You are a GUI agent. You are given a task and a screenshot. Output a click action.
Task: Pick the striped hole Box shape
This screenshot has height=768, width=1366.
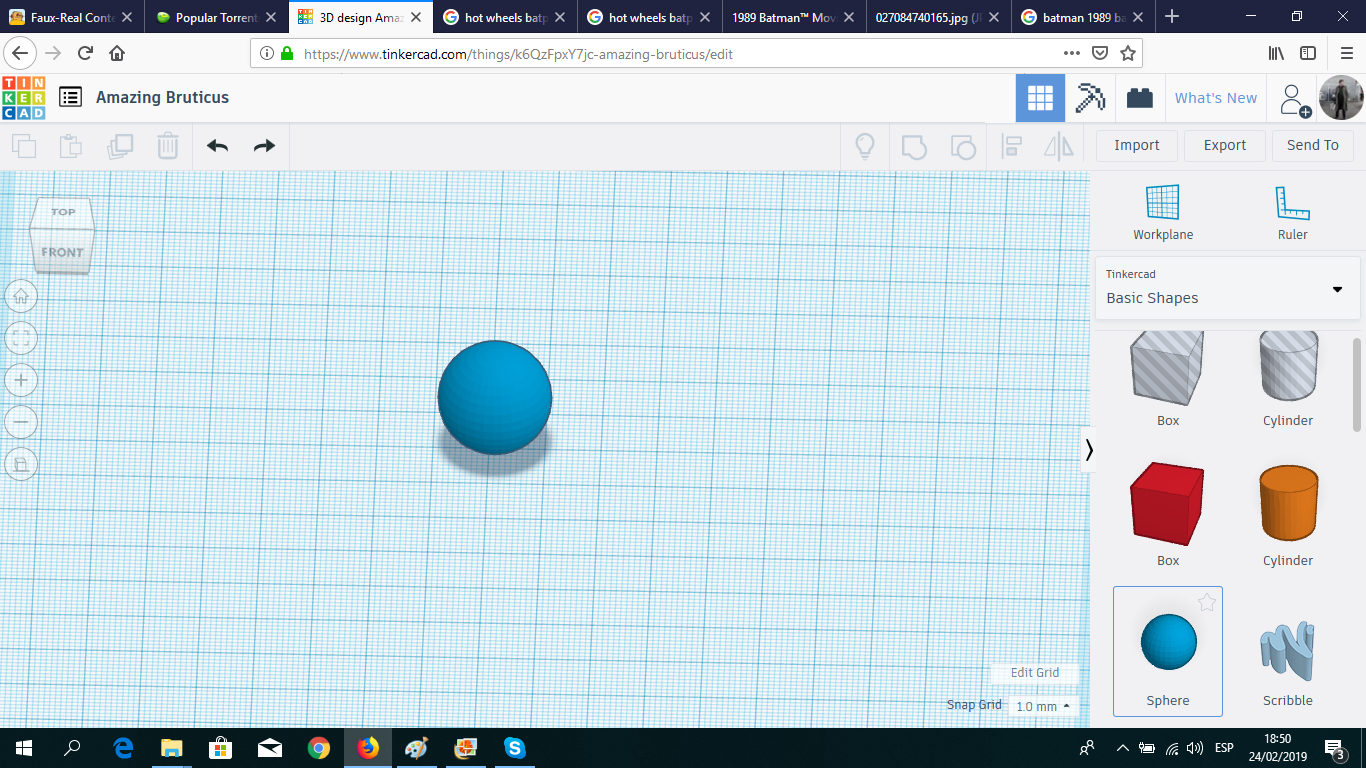click(x=1167, y=367)
